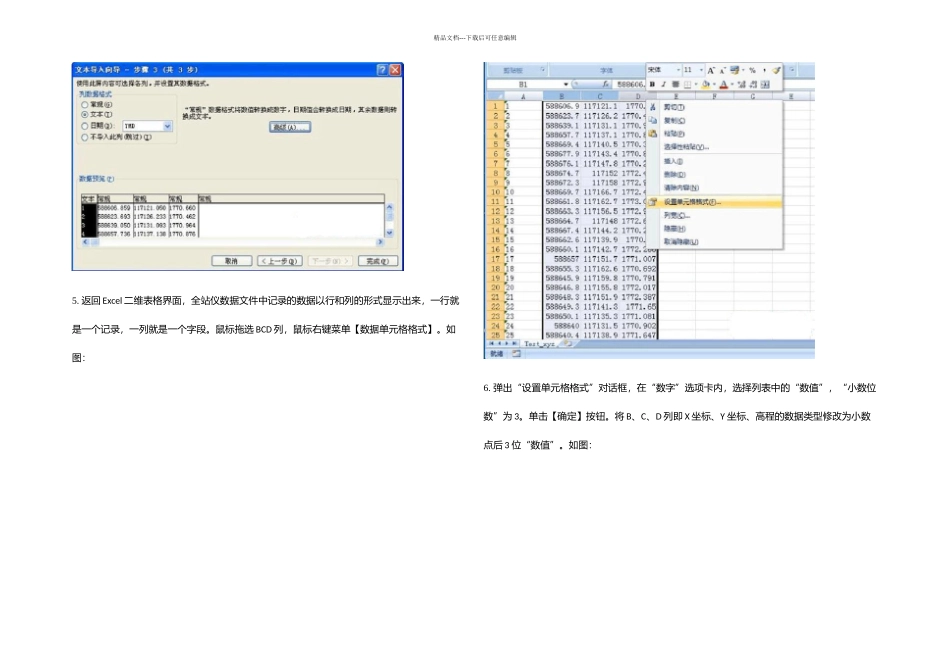Image resolution: width=950 pixels, height=672 pixels.
Task: Click the percent style icon
Action: [x=752, y=70]
